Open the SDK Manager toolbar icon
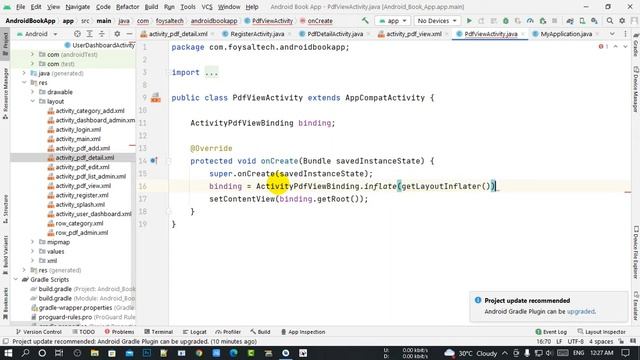 coord(594,20)
